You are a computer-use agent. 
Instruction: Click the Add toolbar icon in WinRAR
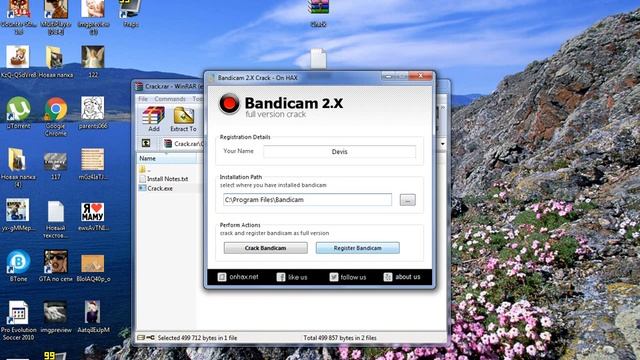pos(153,119)
